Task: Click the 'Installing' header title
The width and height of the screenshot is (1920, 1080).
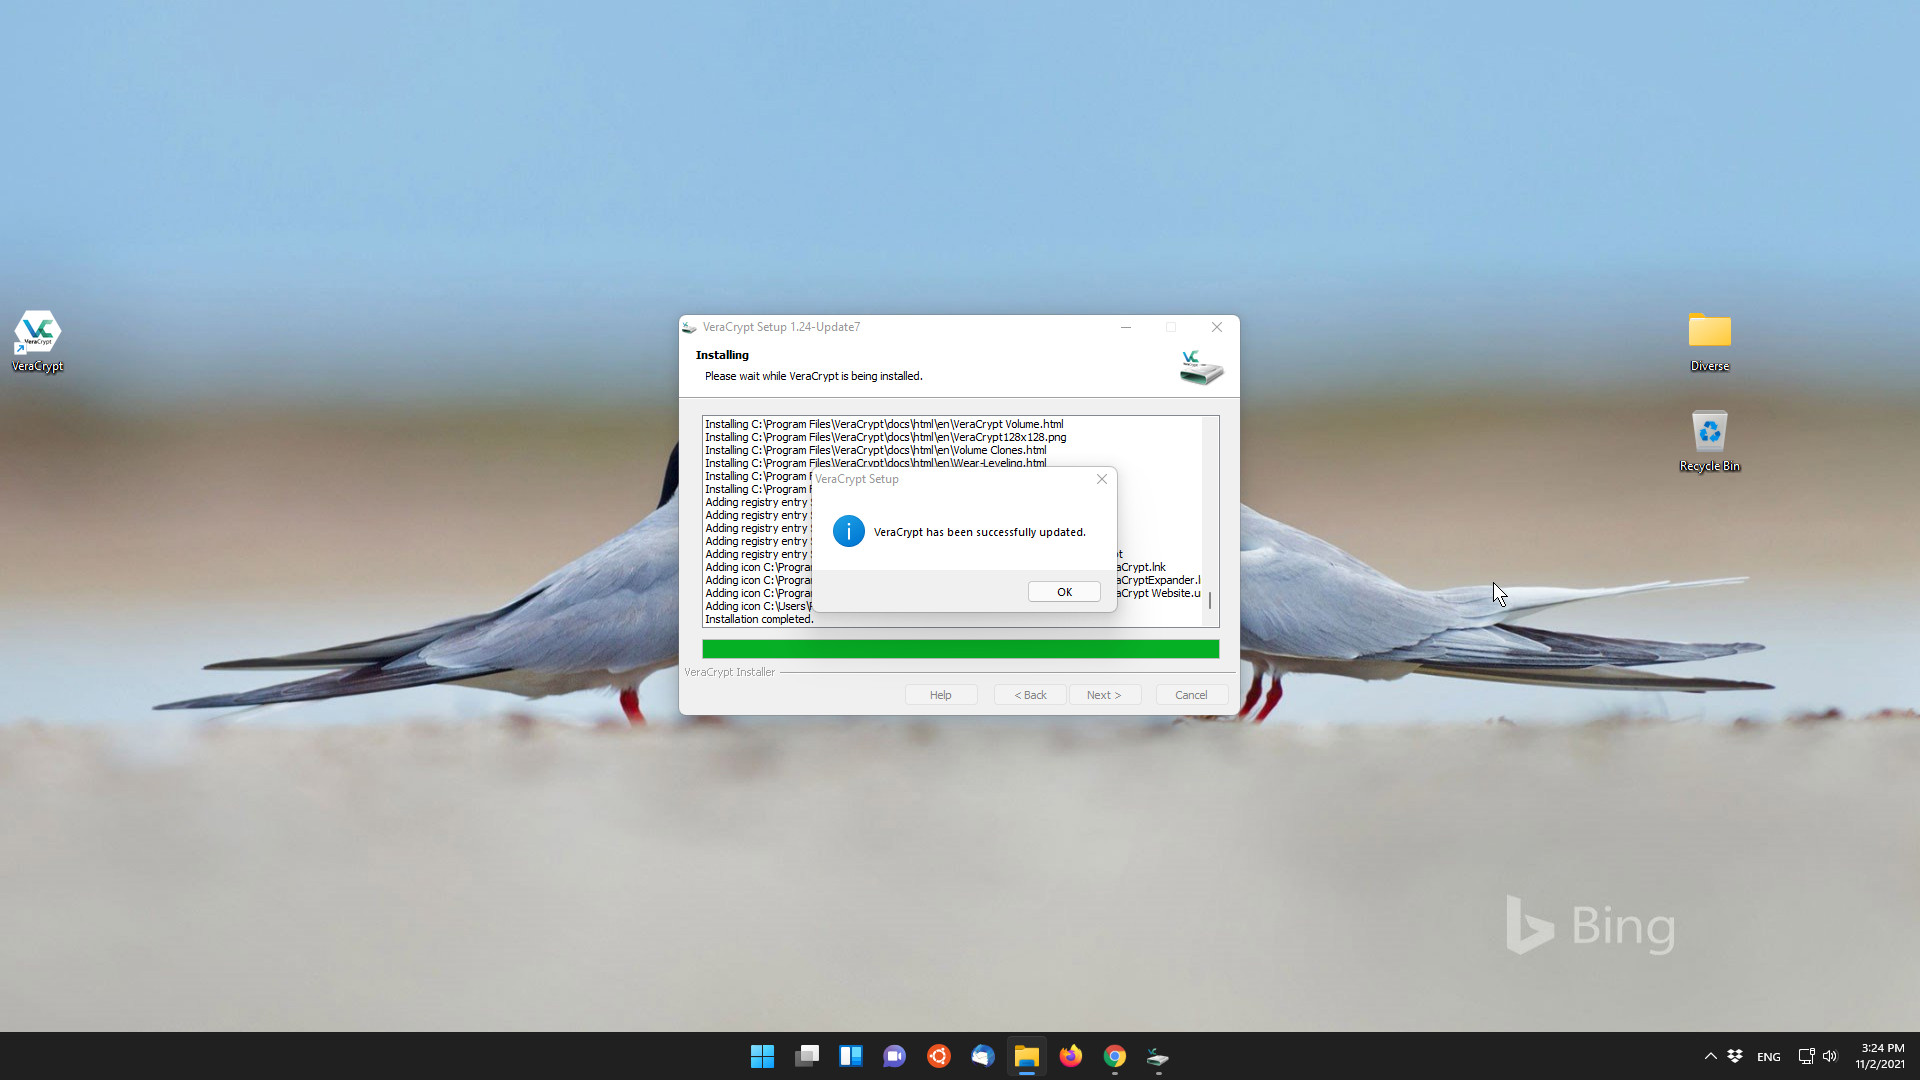Action: (722, 355)
